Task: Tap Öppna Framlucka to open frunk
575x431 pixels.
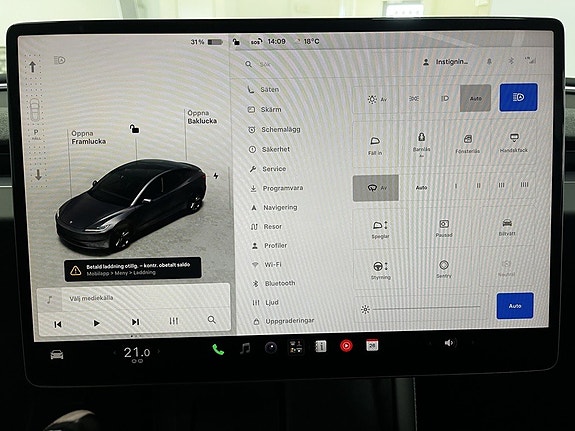Action: (88, 138)
